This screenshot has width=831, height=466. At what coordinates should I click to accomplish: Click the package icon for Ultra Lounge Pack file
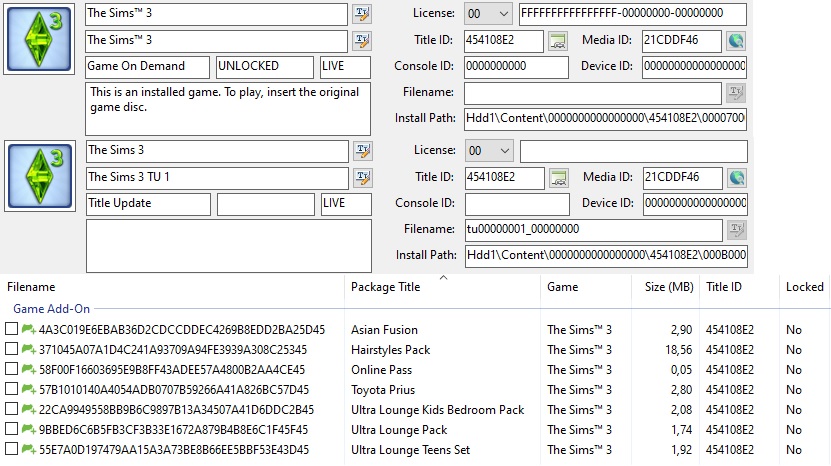pyautogui.click(x=29, y=429)
